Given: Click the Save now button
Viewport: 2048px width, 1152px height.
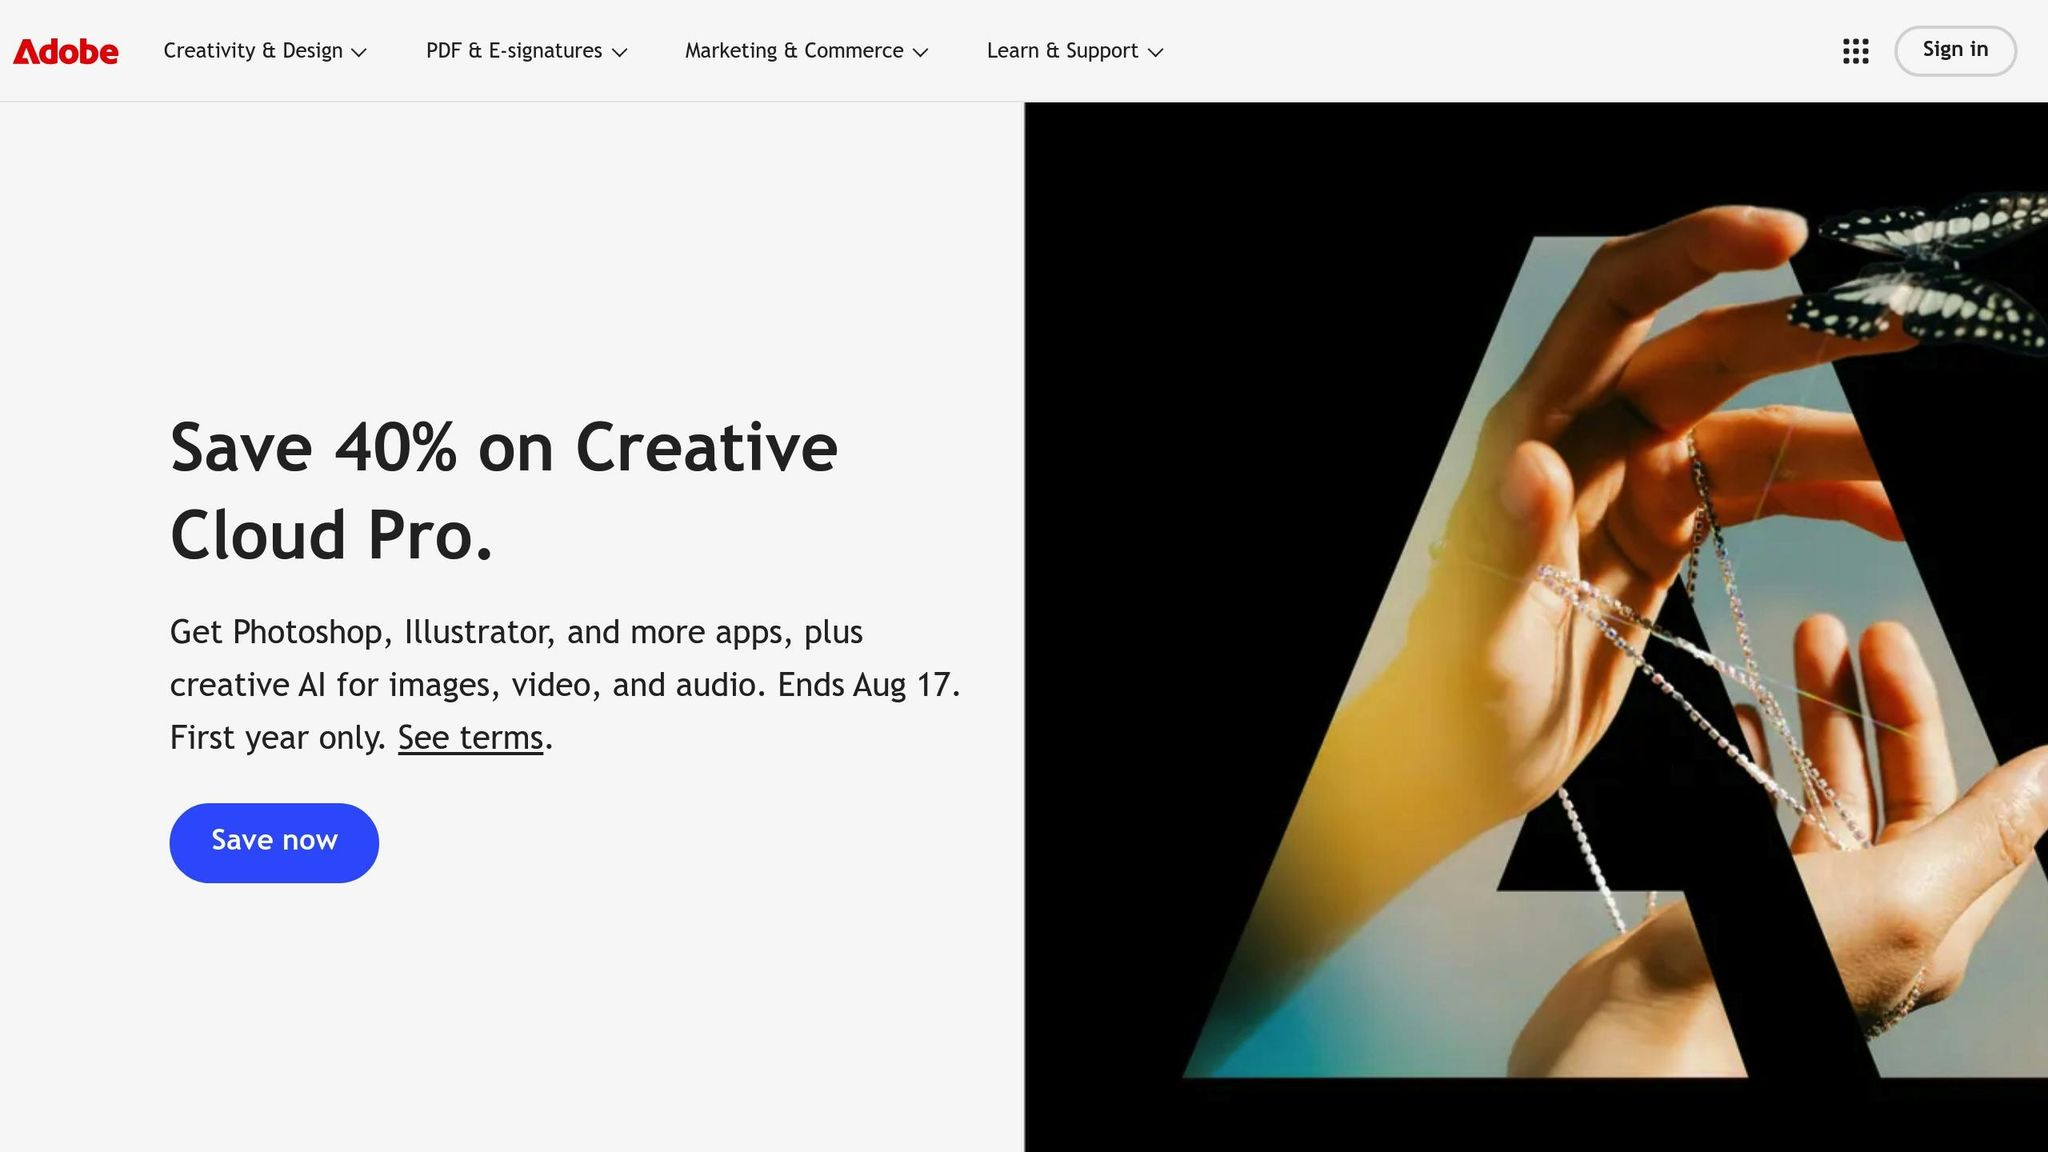Looking at the screenshot, I should click(x=273, y=841).
